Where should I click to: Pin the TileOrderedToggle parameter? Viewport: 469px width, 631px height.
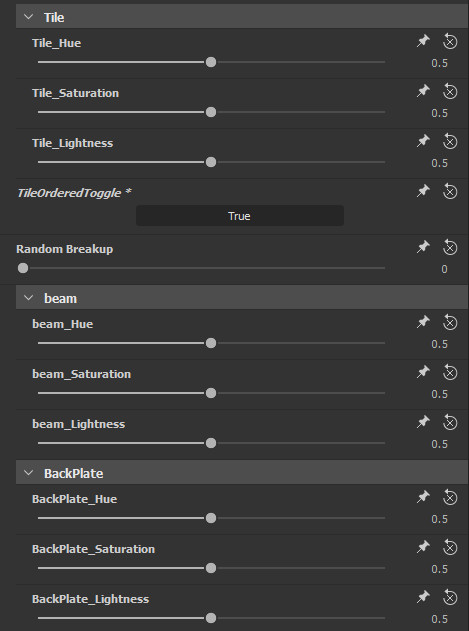click(x=423, y=191)
